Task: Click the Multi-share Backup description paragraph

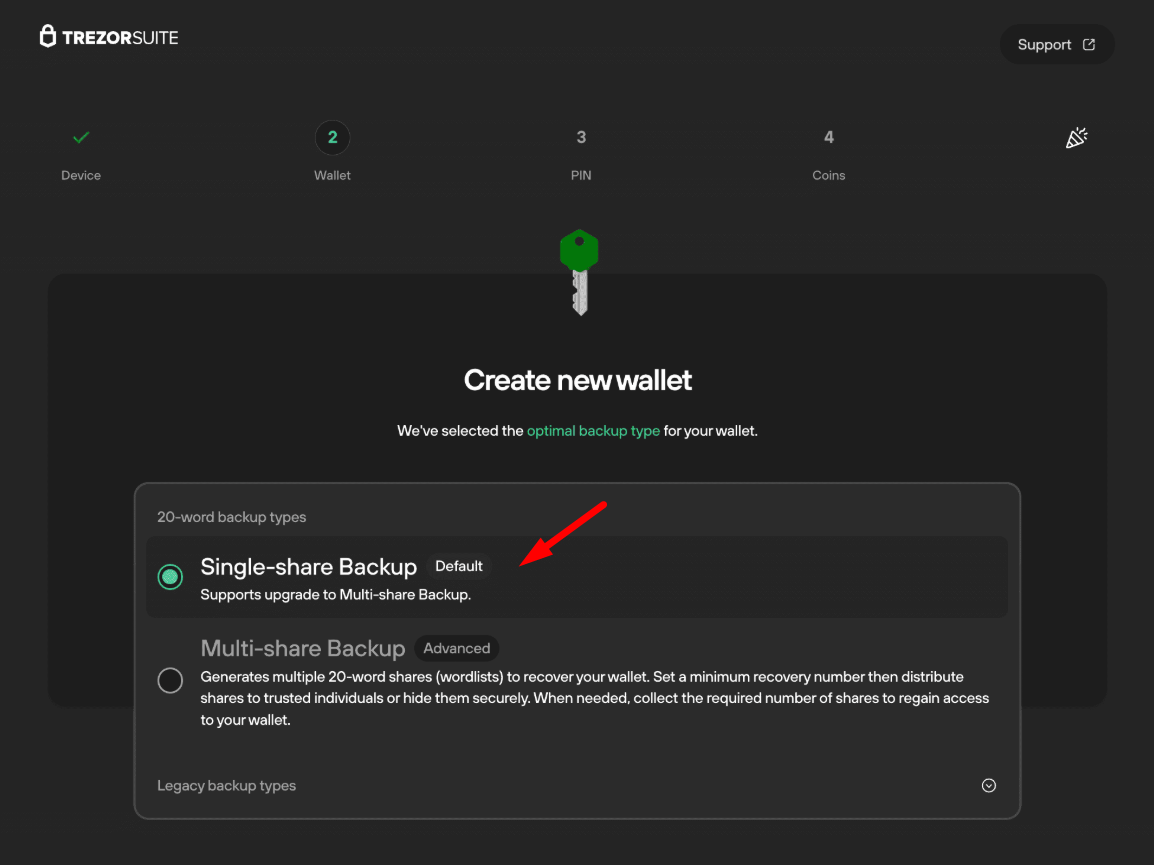Action: pos(595,698)
